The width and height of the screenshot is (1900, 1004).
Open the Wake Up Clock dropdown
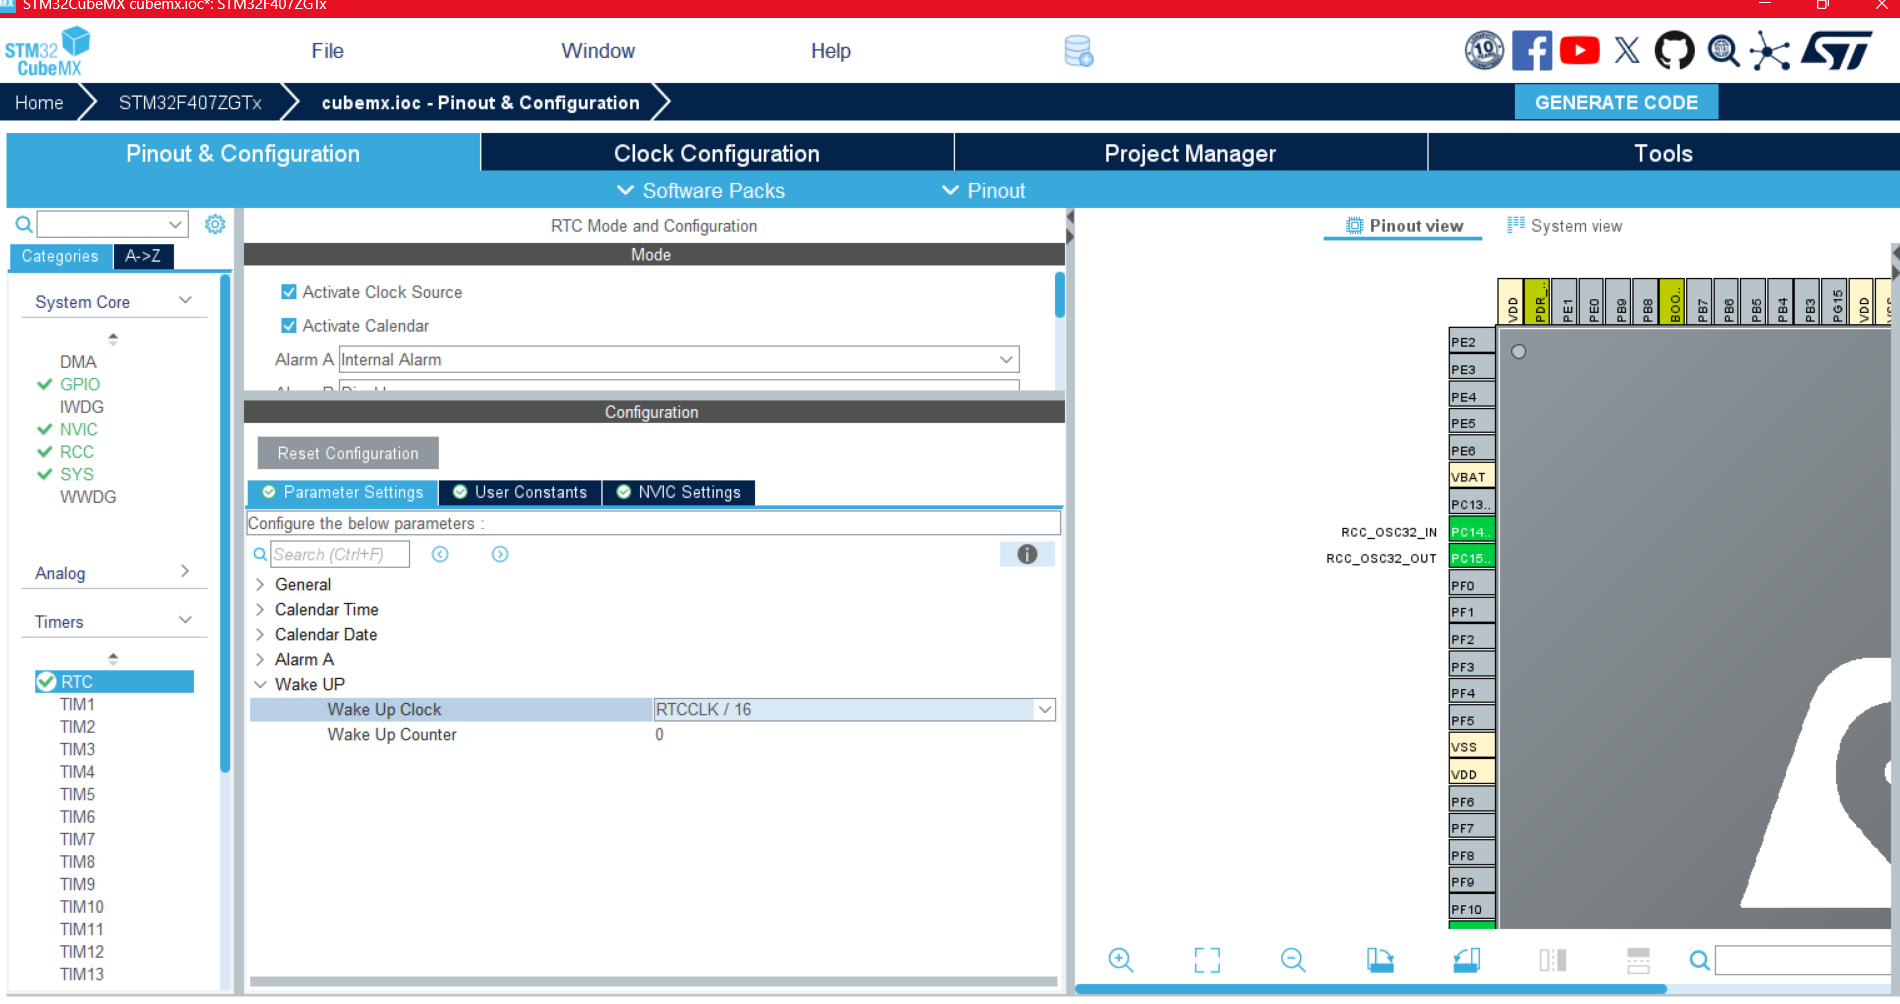pyautogui.click(x=854, y=710)
